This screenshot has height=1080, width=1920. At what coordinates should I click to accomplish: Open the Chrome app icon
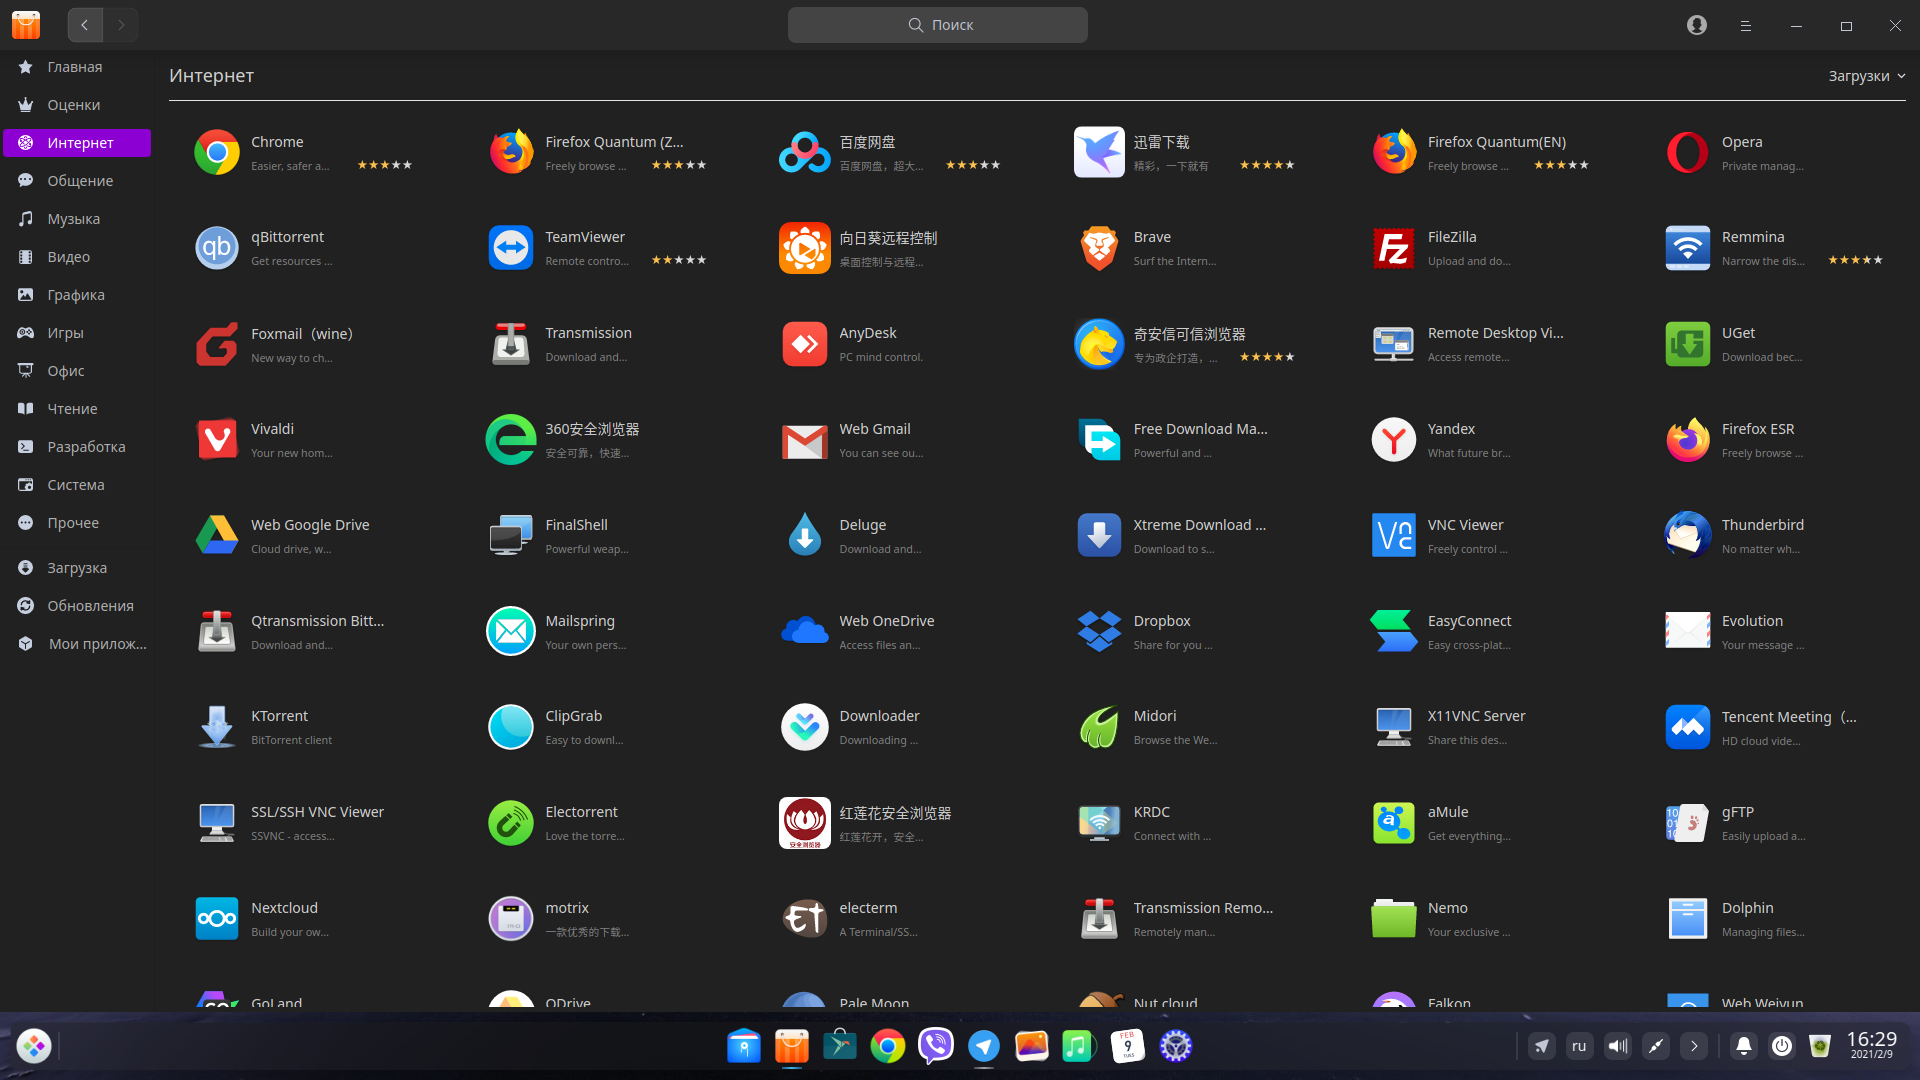pos(217,152)
